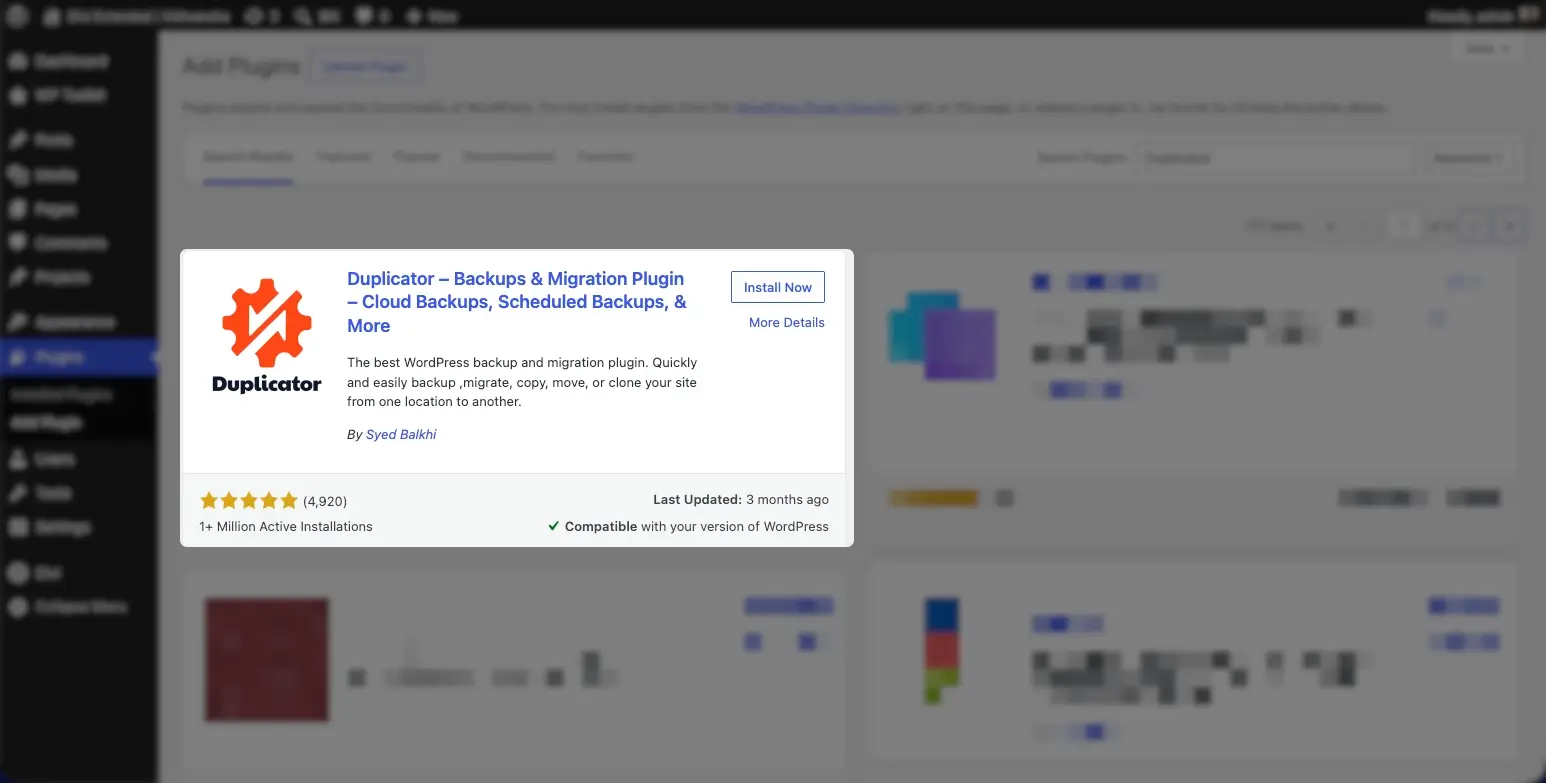
Task: Click the Install Now button for Duplicator
Action: click(x=777, y=287)
